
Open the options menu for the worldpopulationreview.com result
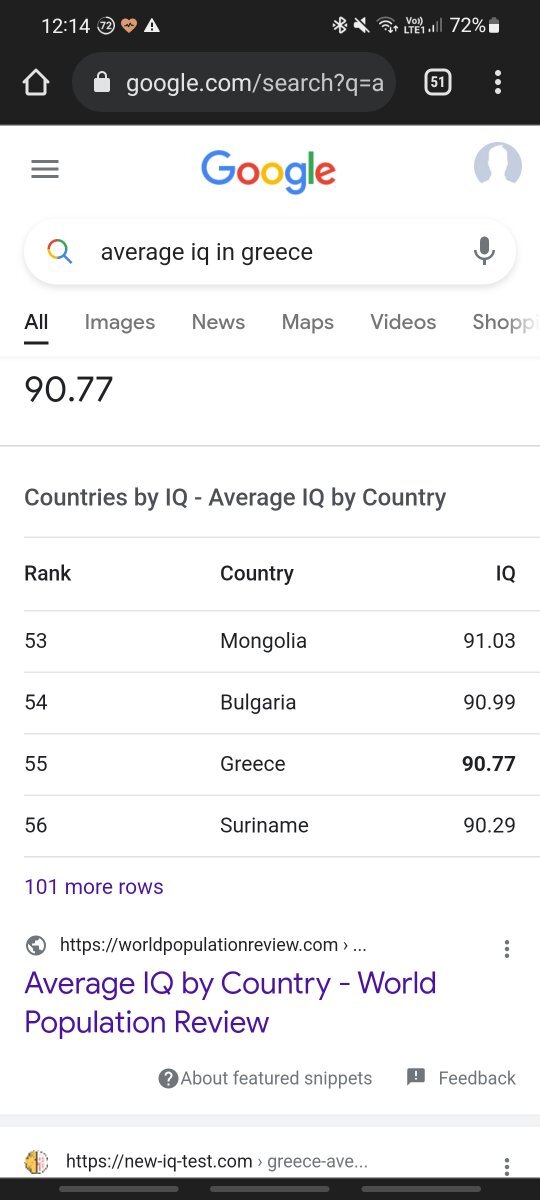click(507, 949)
